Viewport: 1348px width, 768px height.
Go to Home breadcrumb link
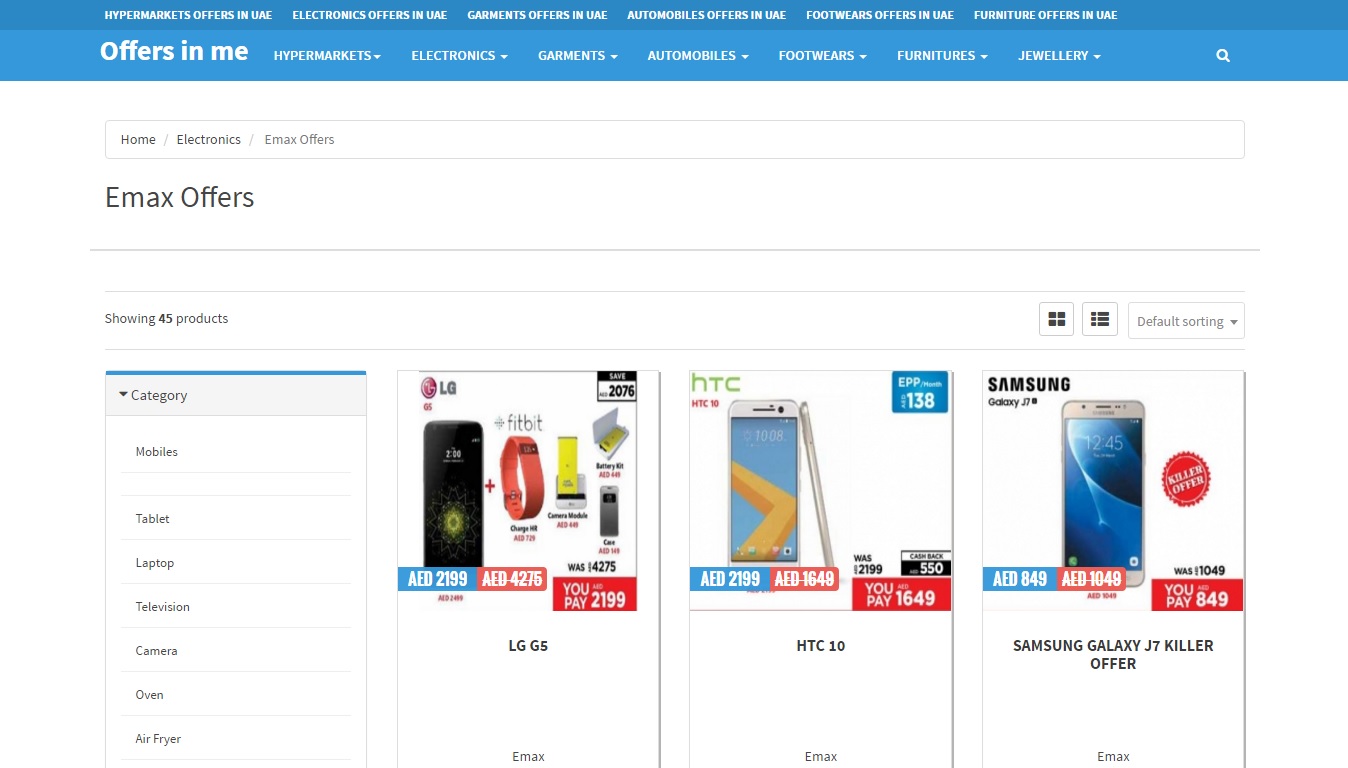point(138,140)
